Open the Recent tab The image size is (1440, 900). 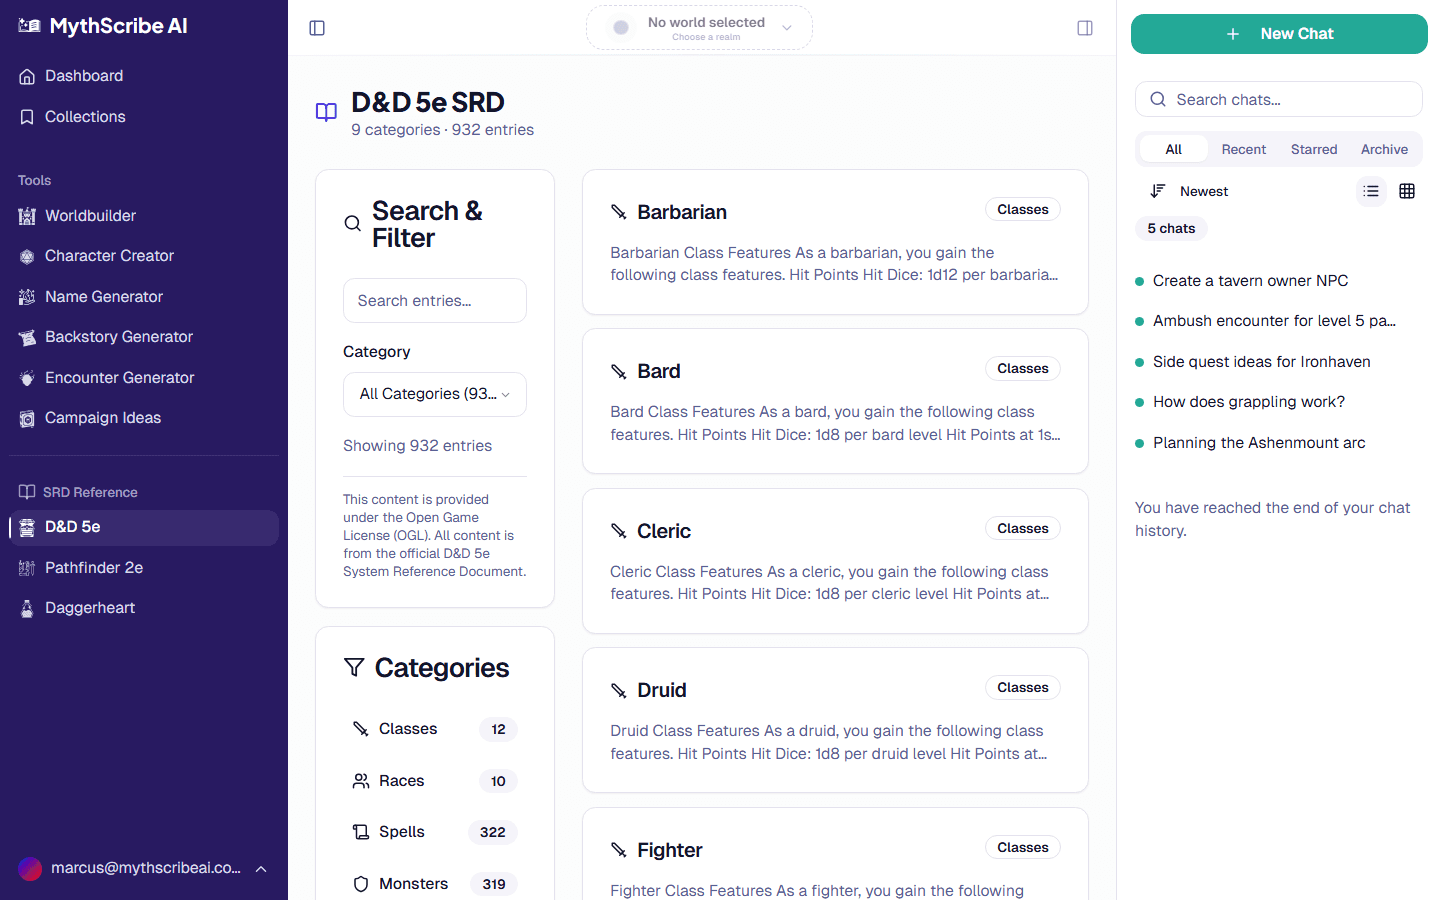(x=1243, y=148)
